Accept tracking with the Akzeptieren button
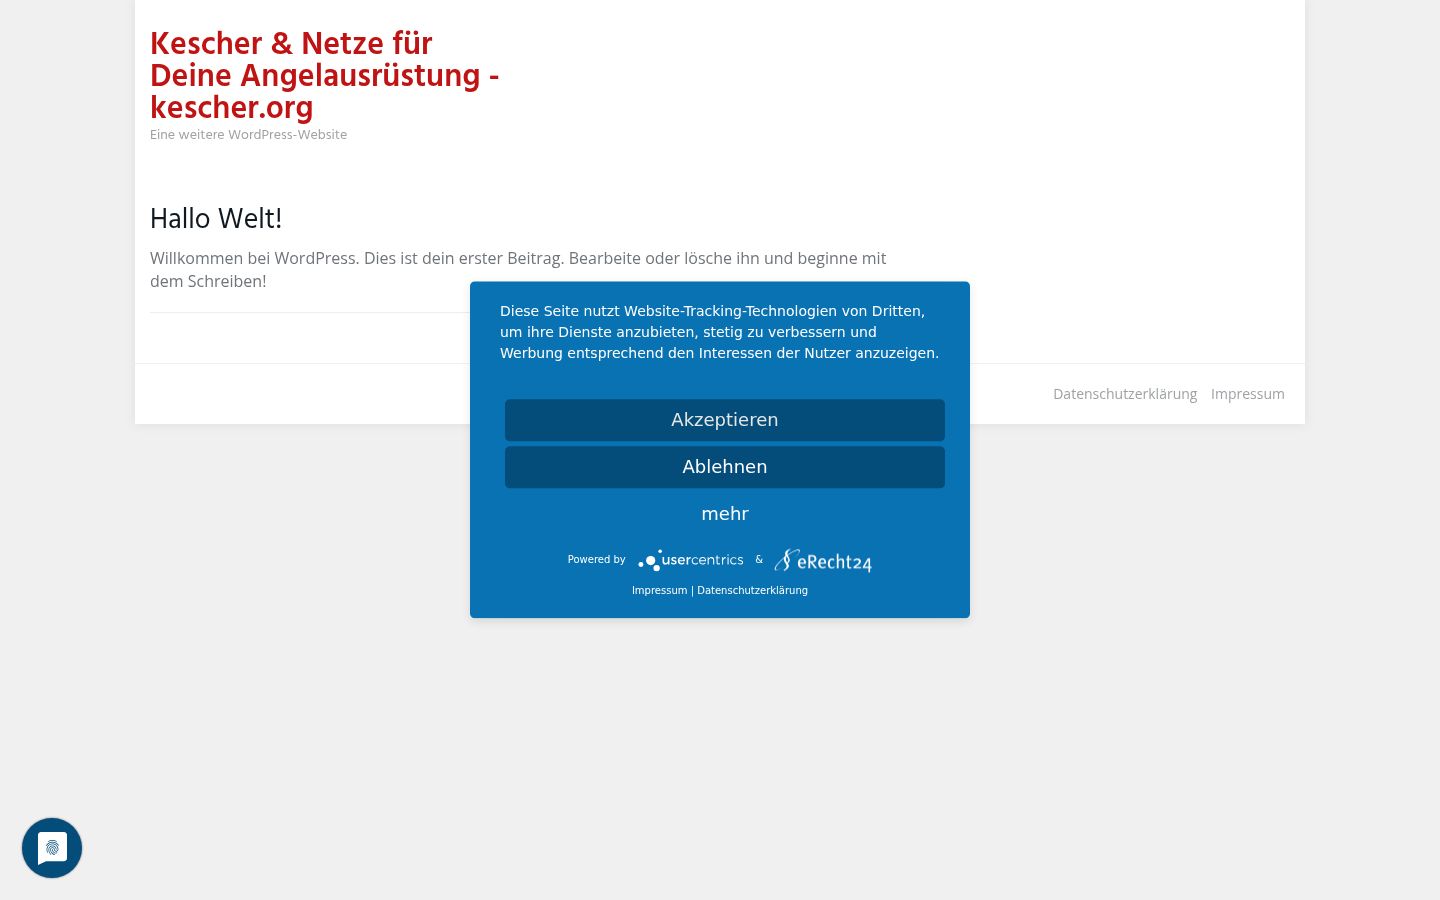The height and width of the screenshot is (900, 1440). [725, 420]
